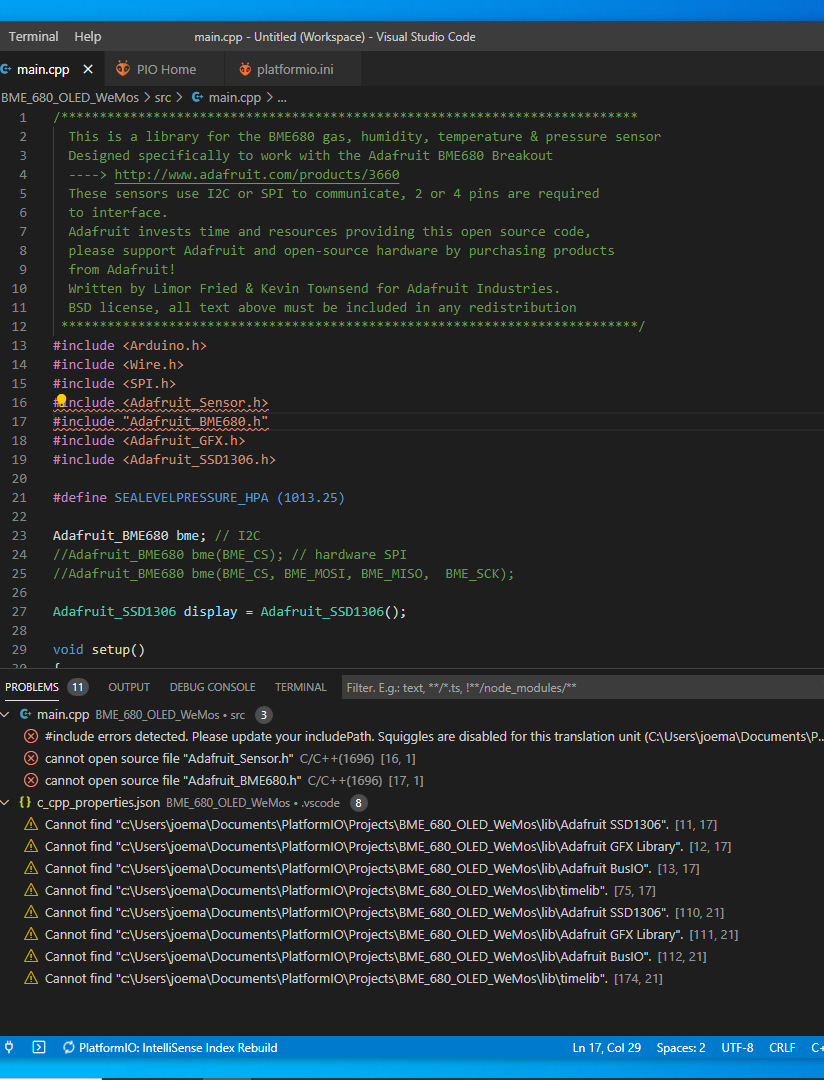This screenshot has height=1080, width=824.
Task: Open the Help menu
Action: click(x=87, y=37)
